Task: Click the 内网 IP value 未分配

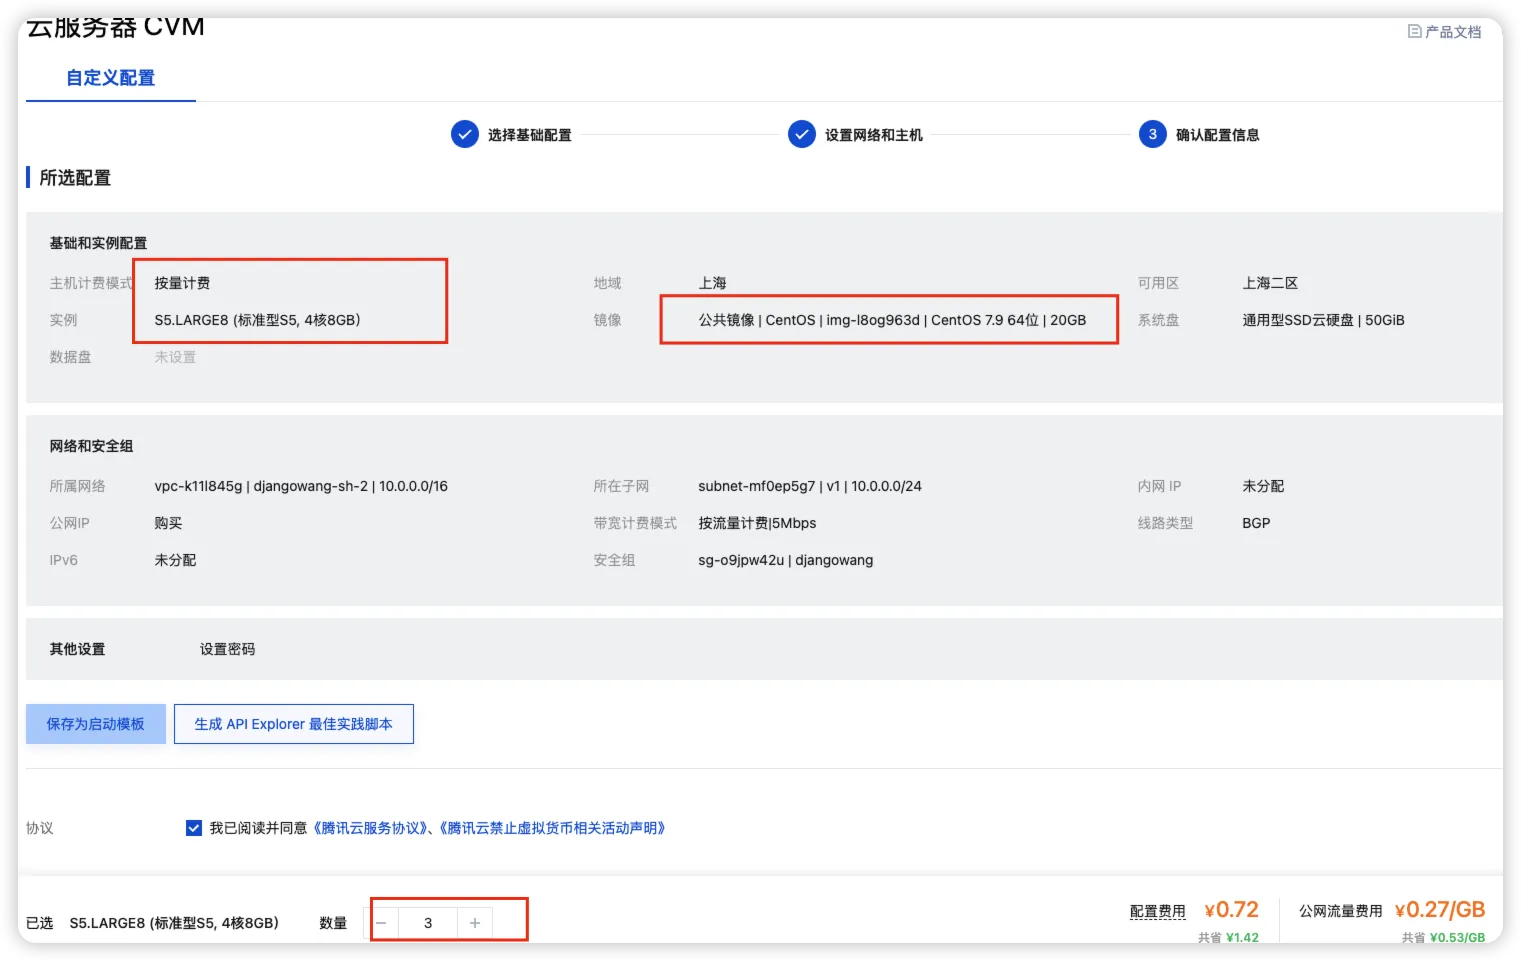Action: click(1263, 486)
